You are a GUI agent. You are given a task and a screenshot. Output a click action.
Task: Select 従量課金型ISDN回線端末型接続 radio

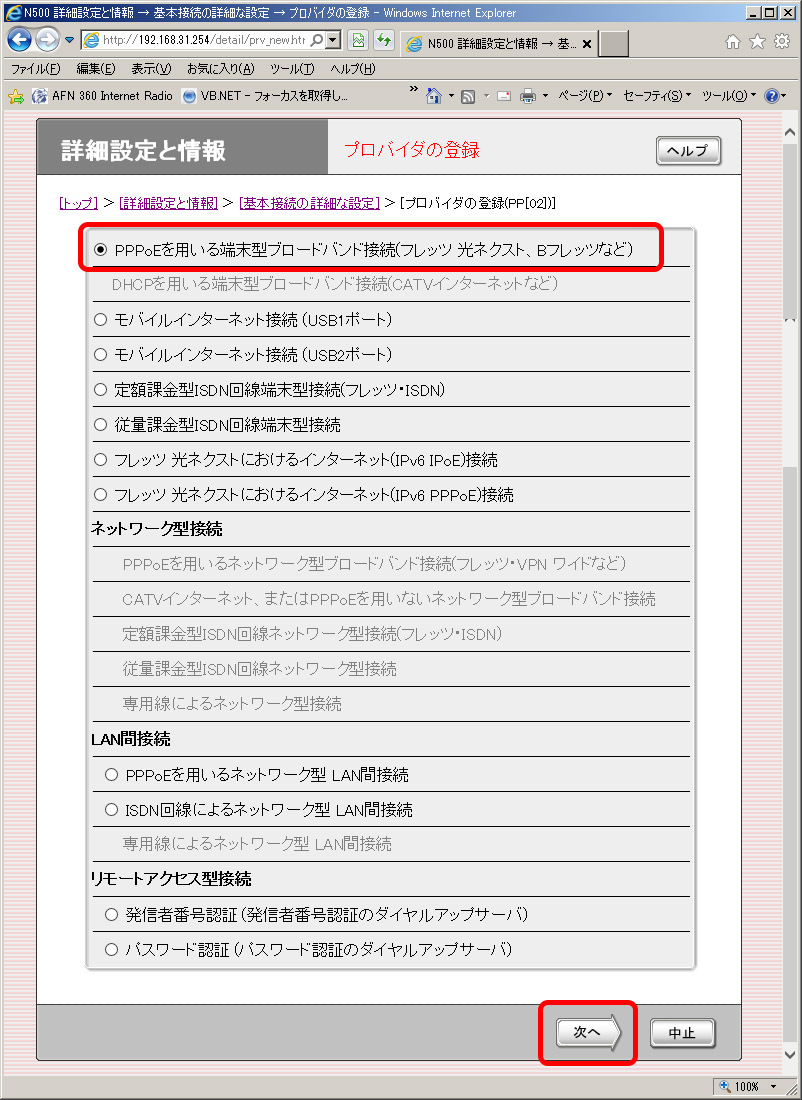pos(100,425)
